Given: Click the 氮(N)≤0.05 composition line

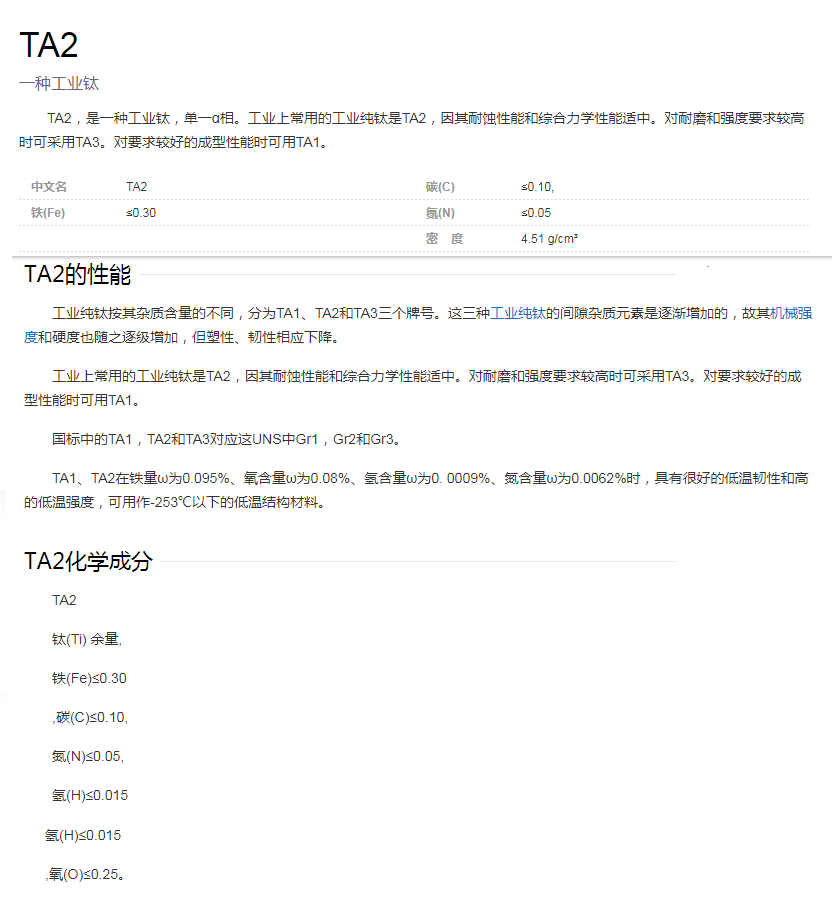Looking at the screenshot, I should [x=88, y=756].
